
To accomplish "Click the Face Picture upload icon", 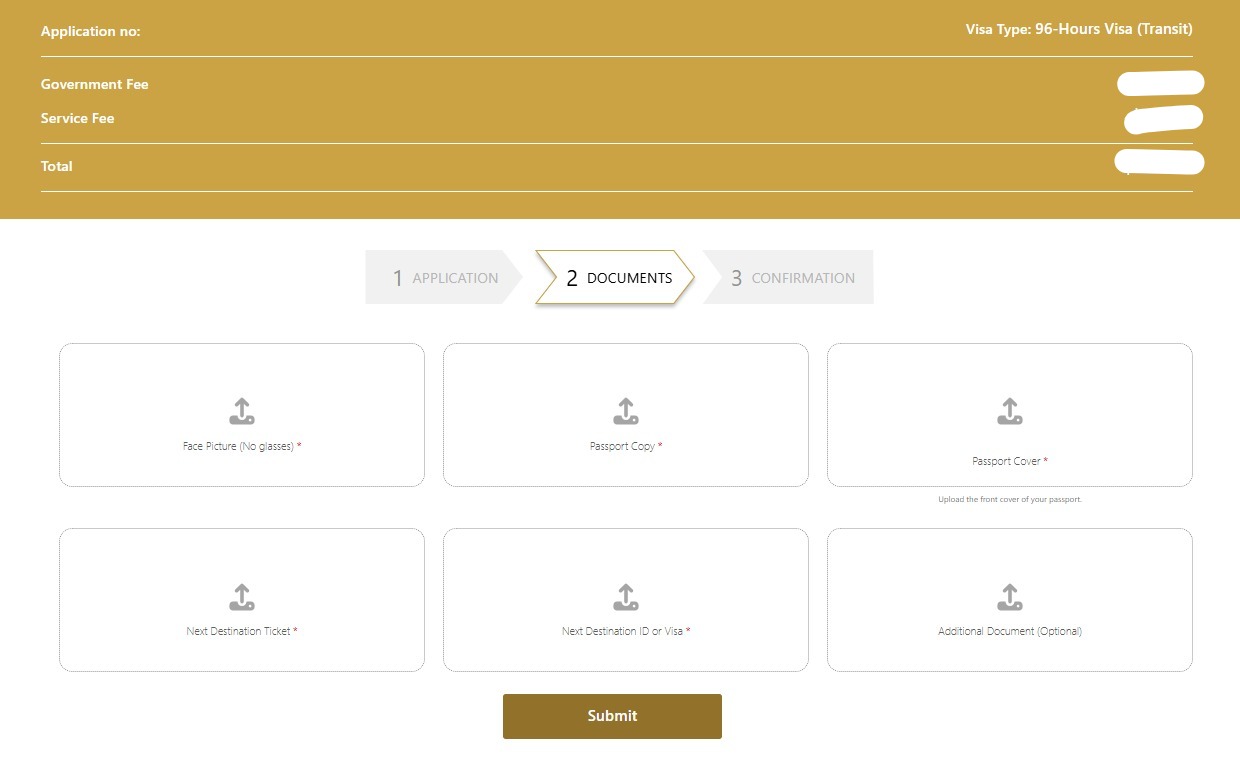I will pos(242,411).
